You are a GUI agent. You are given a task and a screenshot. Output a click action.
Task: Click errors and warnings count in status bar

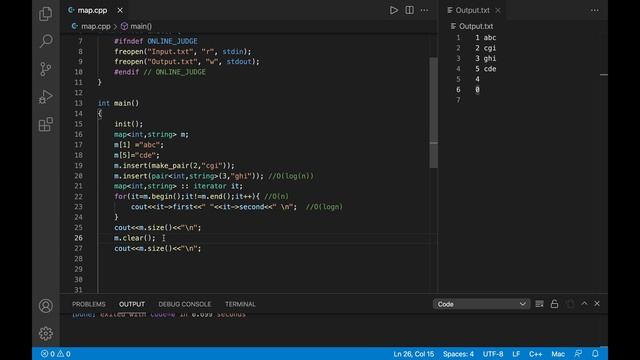(x=56, y=354)
